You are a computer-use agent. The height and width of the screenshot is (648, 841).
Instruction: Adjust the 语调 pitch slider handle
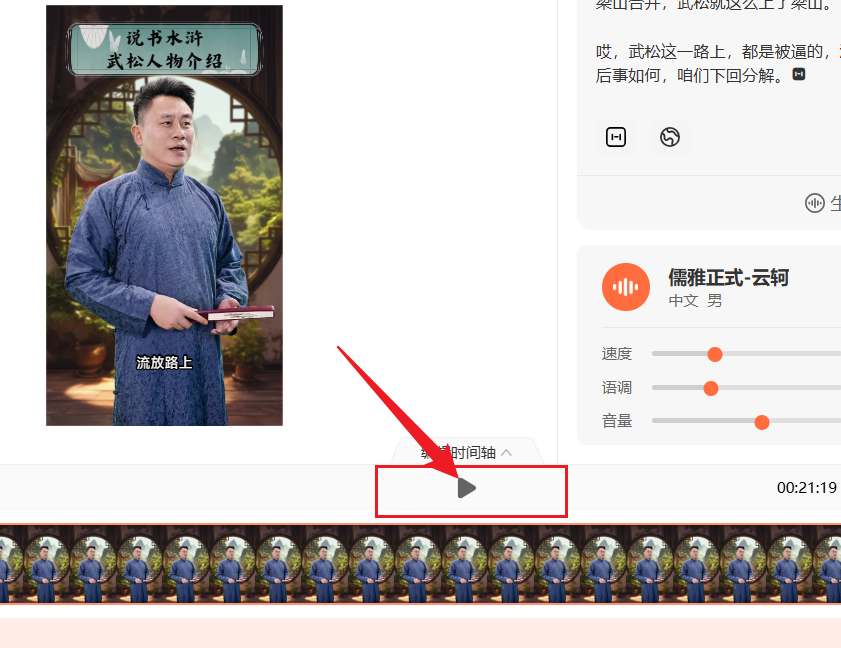(711, 388)
